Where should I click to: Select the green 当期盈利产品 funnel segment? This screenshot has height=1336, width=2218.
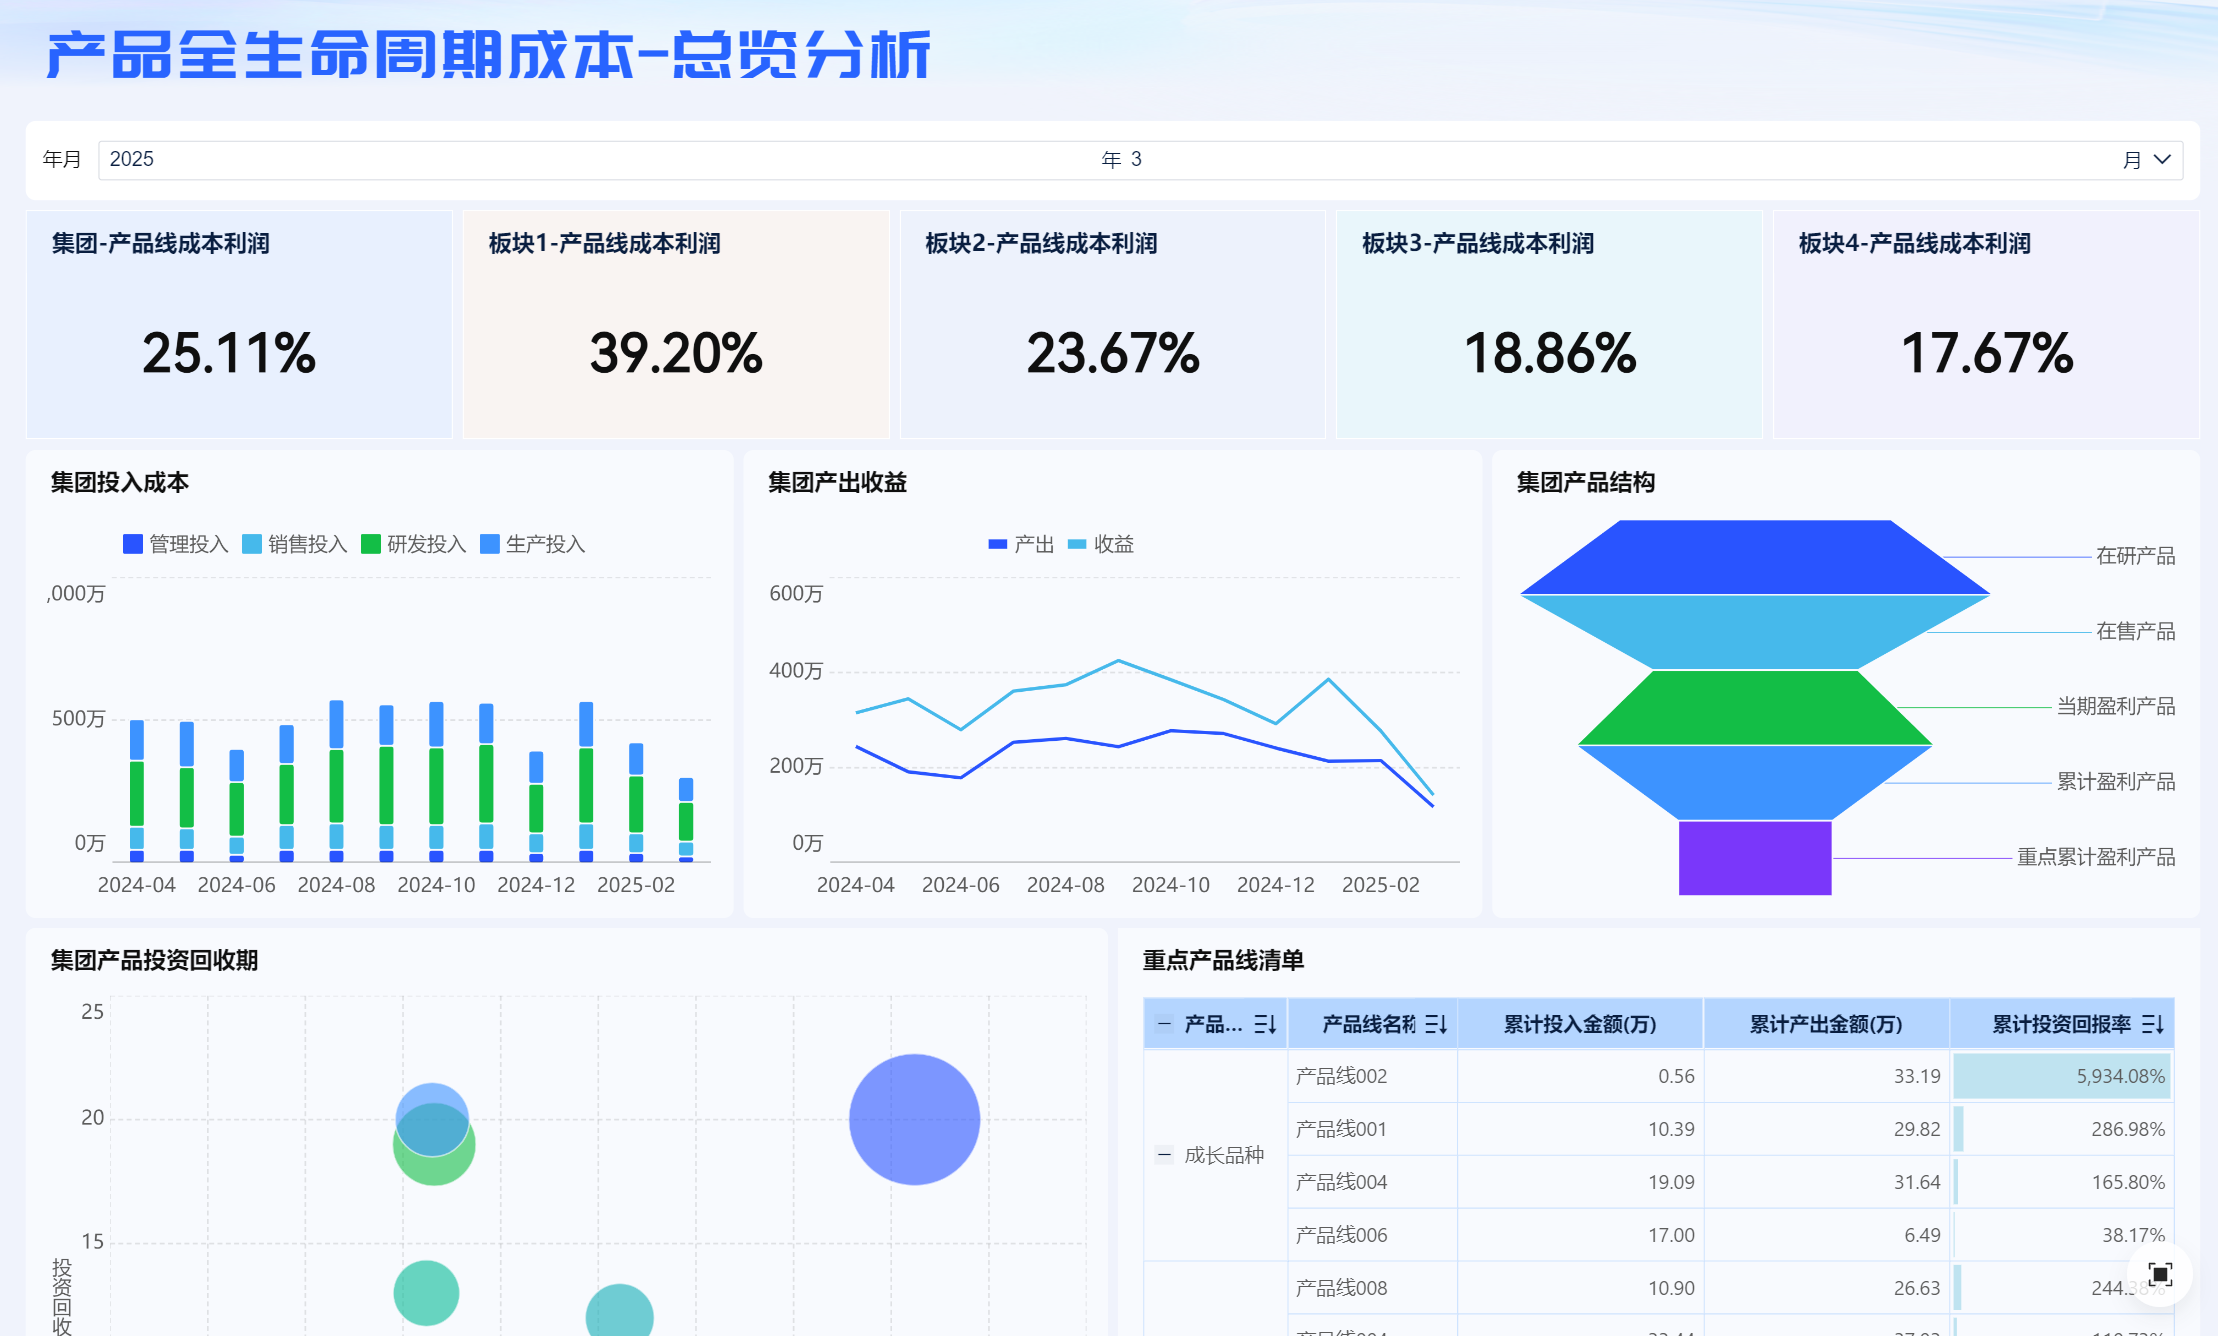1755,708
